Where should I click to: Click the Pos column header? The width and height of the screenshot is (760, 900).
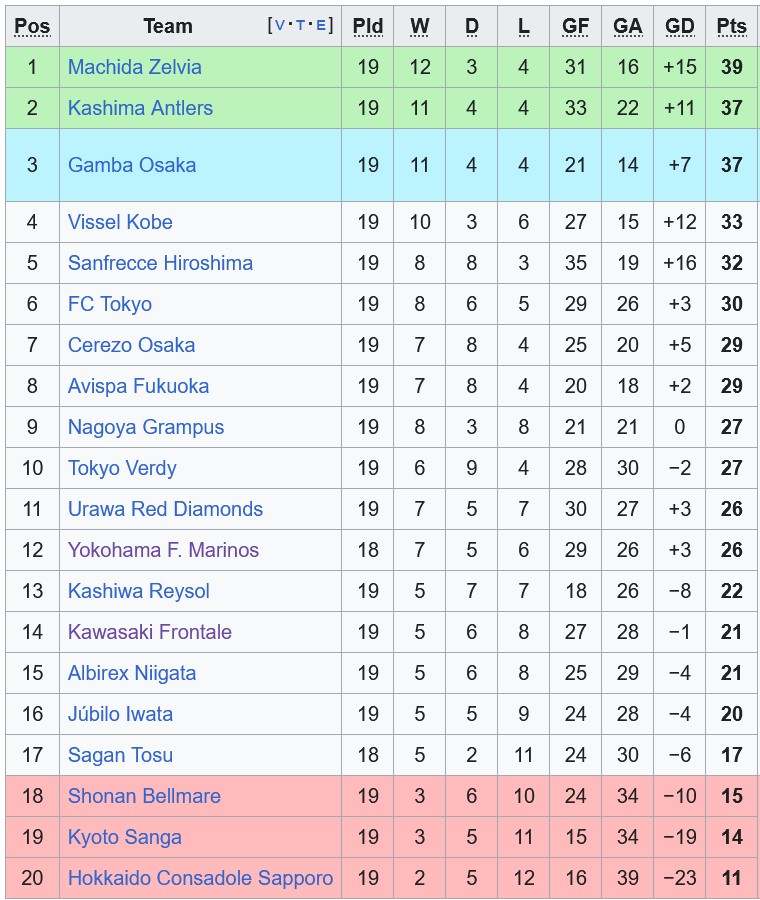[32, 26]
